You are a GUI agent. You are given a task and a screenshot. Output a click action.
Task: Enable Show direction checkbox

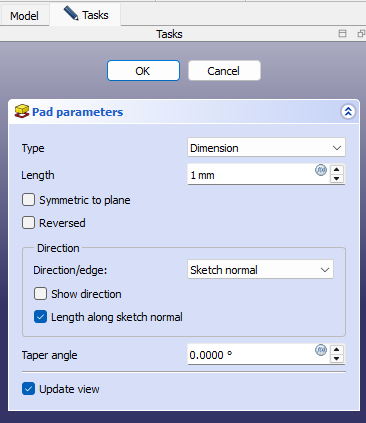pos(40,294)
